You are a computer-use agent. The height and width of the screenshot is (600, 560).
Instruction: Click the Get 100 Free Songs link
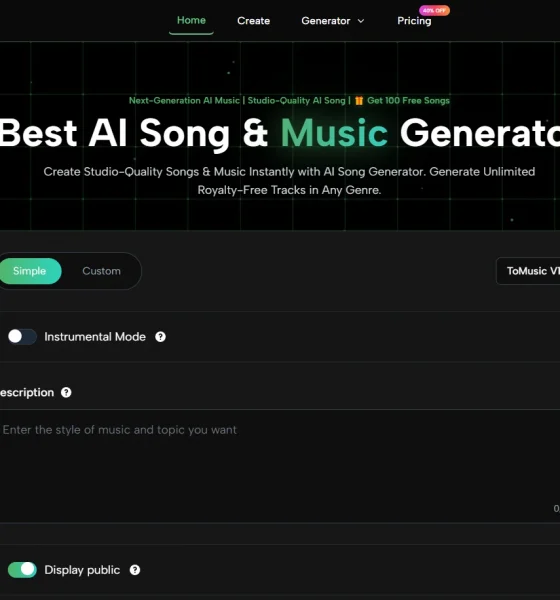pos(408,101)
